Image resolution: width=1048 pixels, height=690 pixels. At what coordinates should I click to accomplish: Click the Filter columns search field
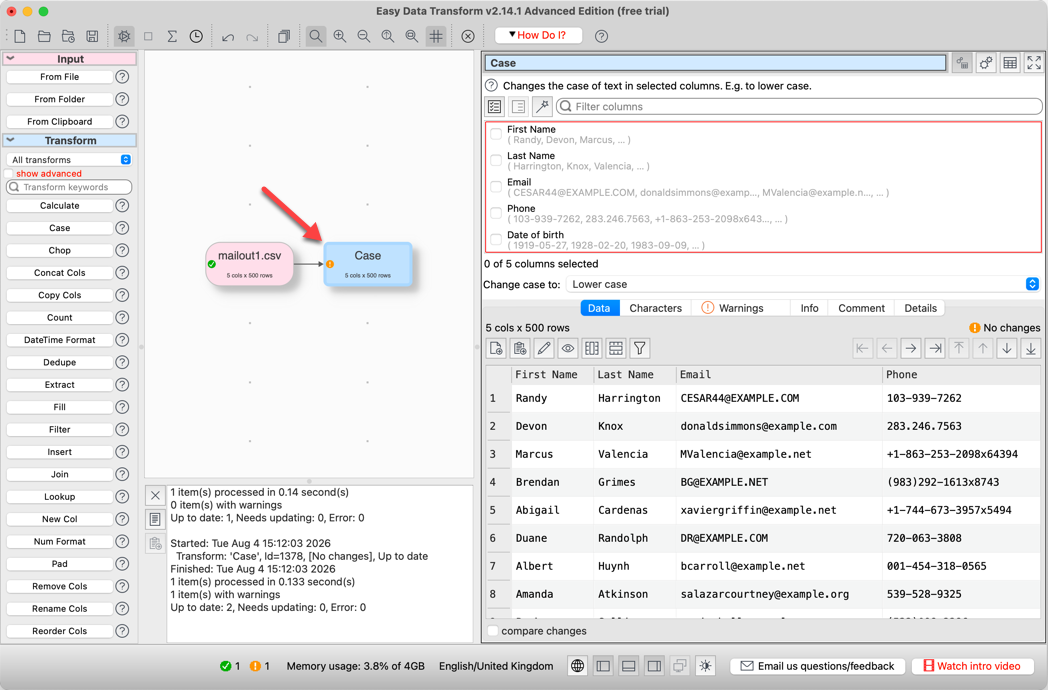coord(799,106)
